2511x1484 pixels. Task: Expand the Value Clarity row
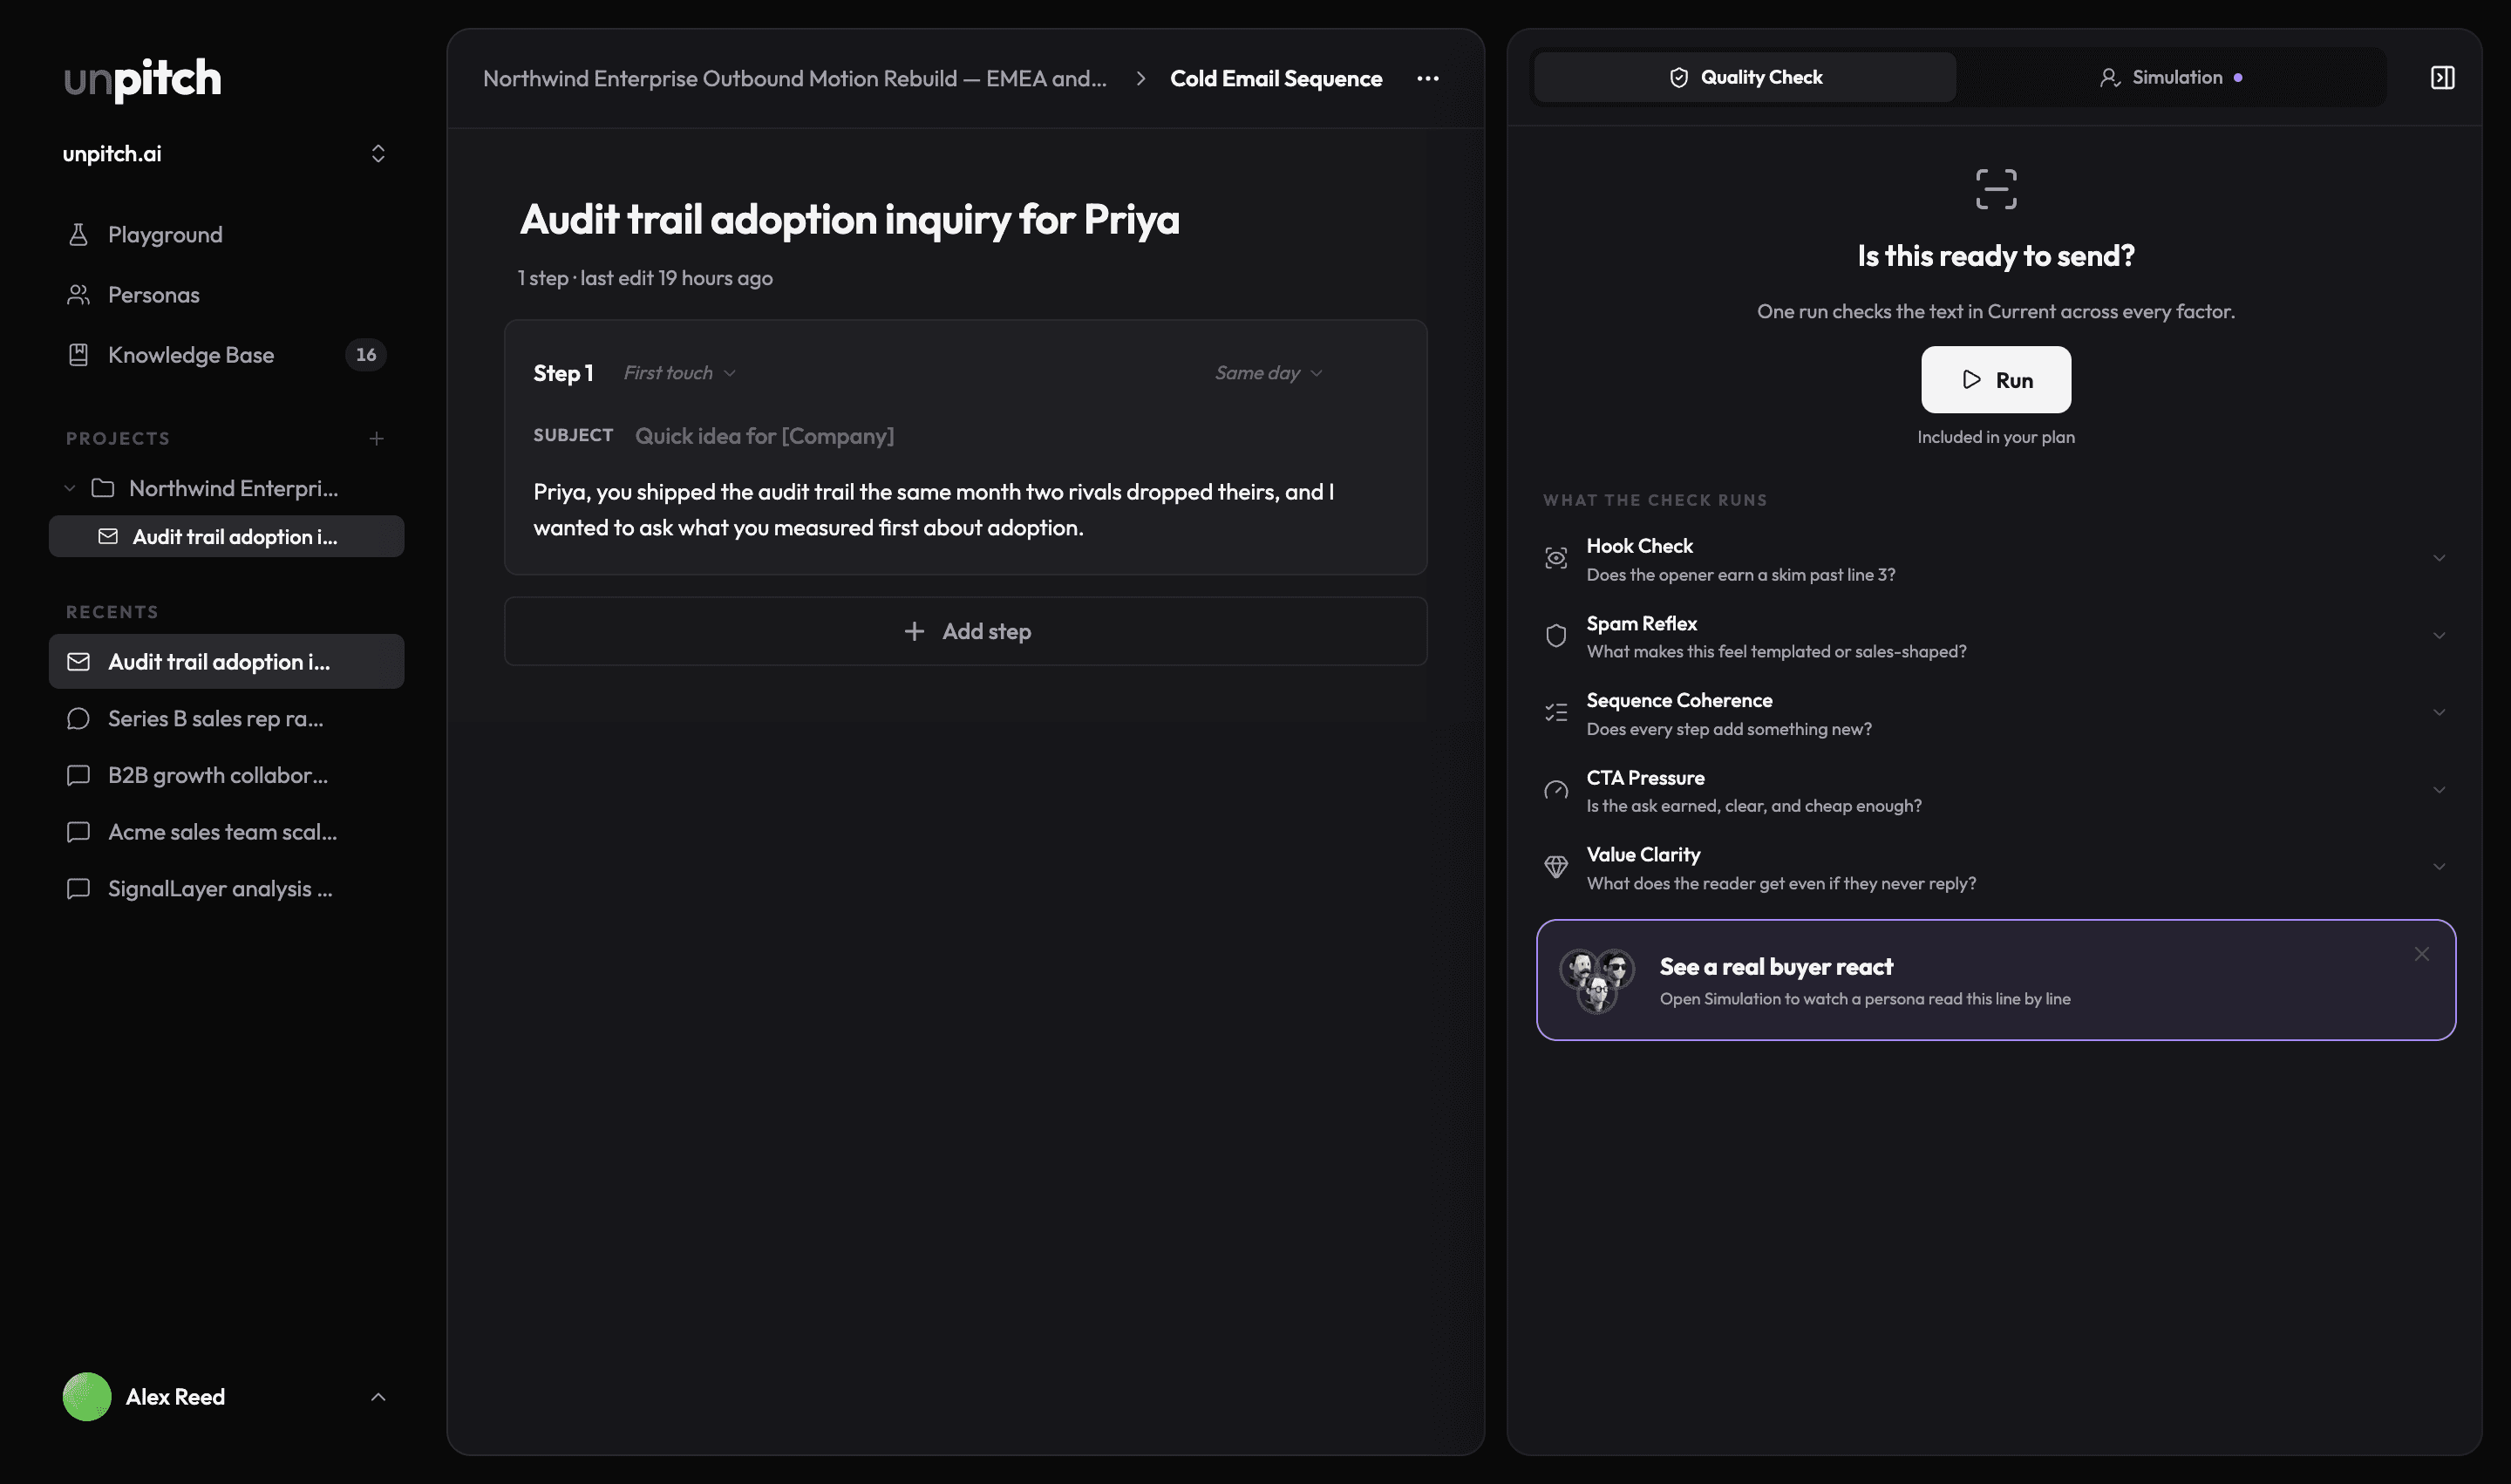(x=1996, y=867)
